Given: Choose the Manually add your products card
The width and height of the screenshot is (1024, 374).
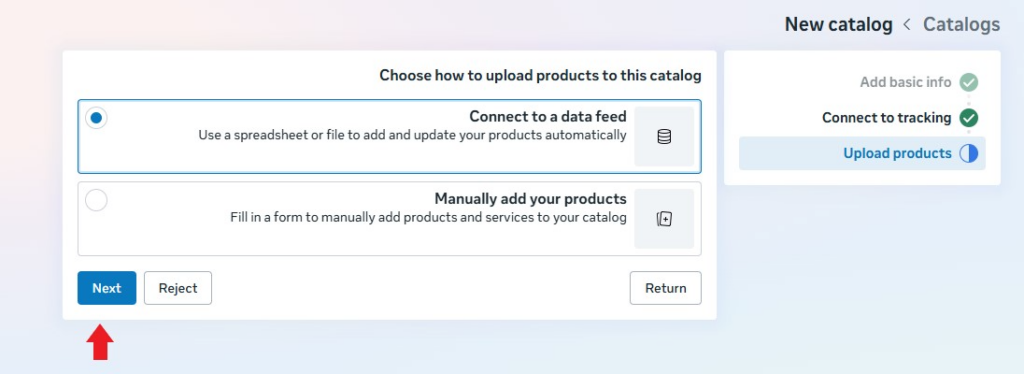Looking at the screenshot, I should (x=389, y=219).
